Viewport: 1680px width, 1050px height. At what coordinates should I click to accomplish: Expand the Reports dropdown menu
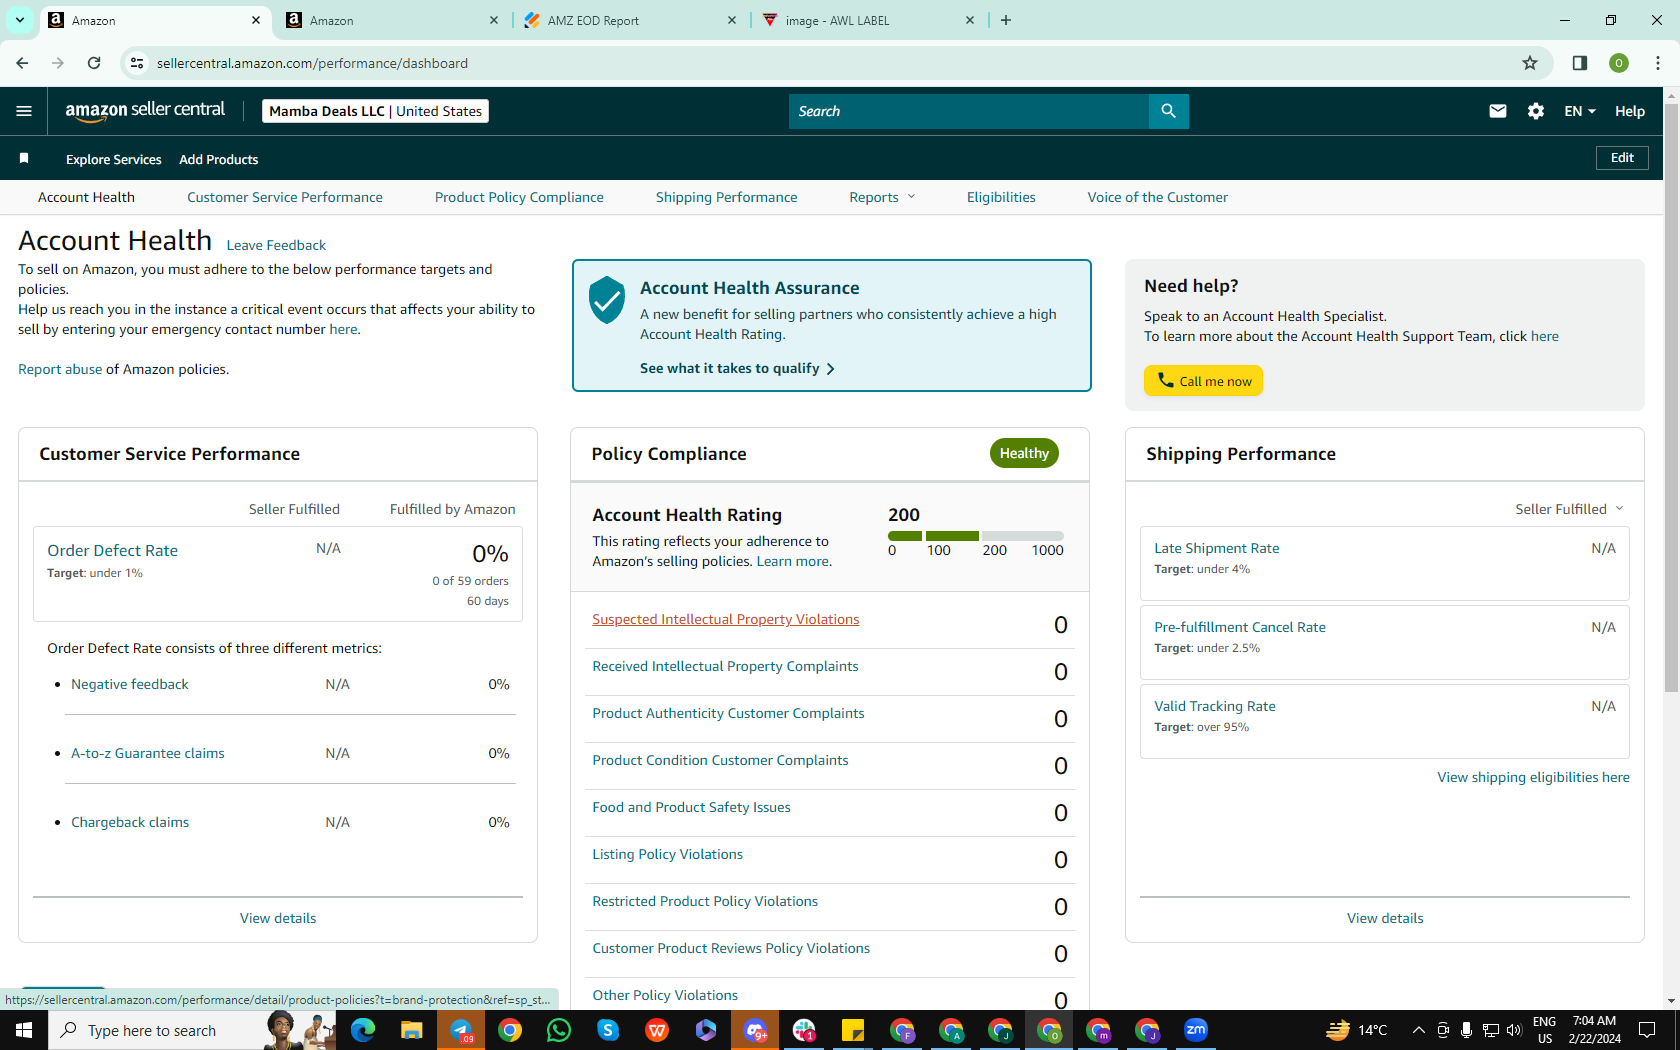pyautogui.click(x=882, y=197)
